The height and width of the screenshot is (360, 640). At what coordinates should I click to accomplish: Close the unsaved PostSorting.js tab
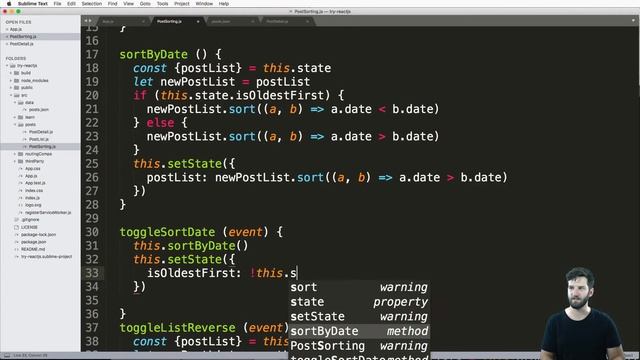[198, 21]
